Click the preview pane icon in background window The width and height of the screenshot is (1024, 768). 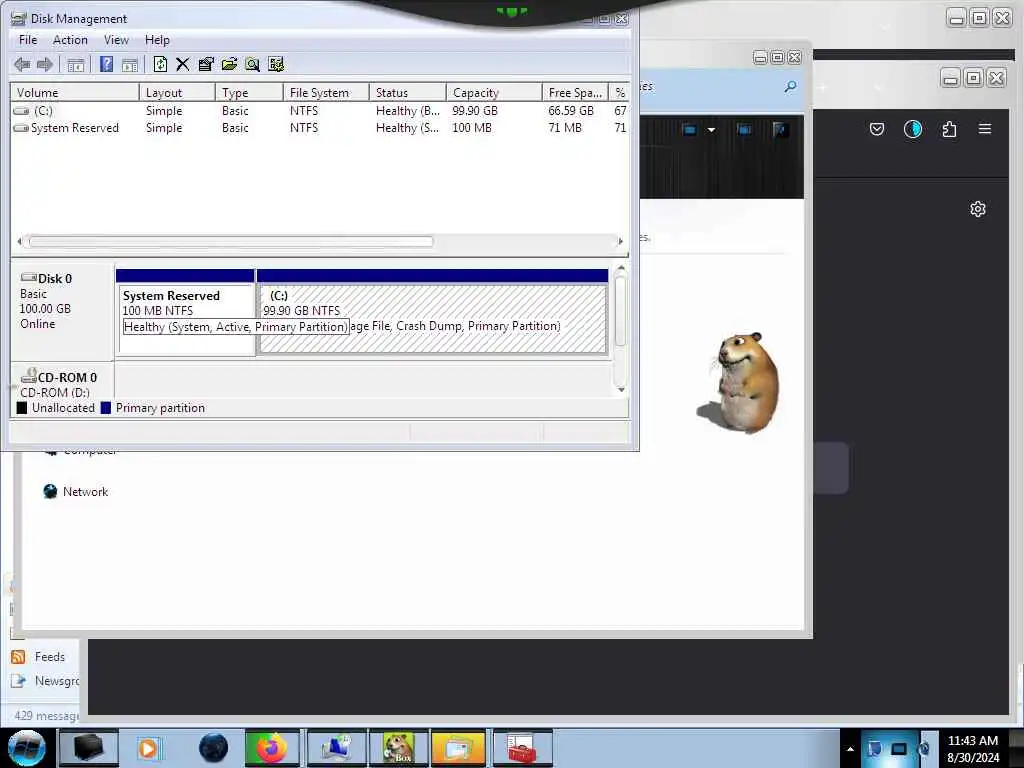coord(744,129)
